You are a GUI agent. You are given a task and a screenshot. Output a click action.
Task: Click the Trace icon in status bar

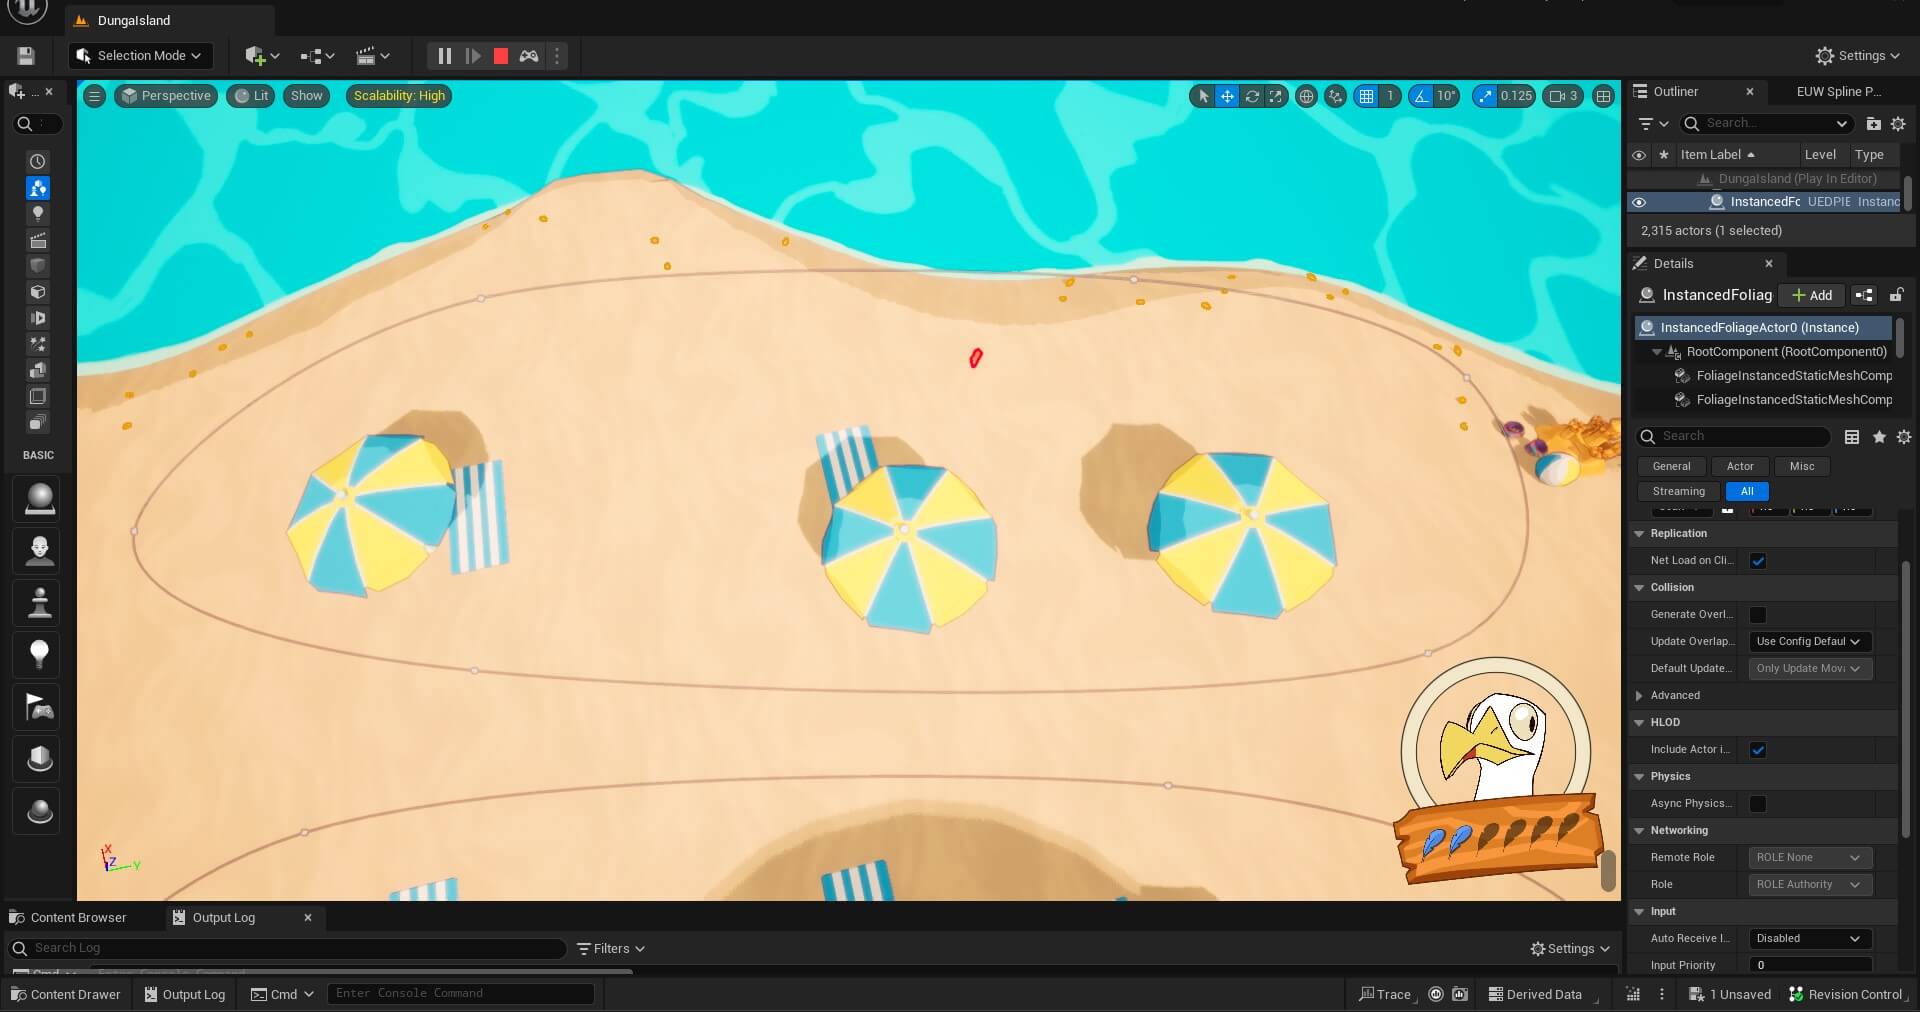pyautogui.click(x=1384, y=994)
